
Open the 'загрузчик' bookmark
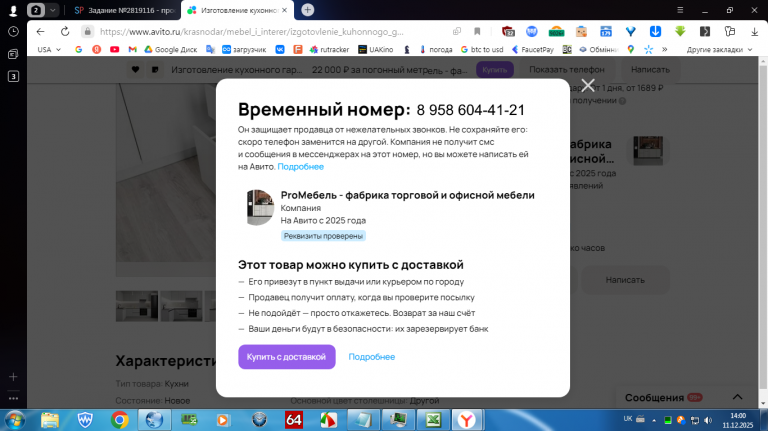tap(244, 49)
